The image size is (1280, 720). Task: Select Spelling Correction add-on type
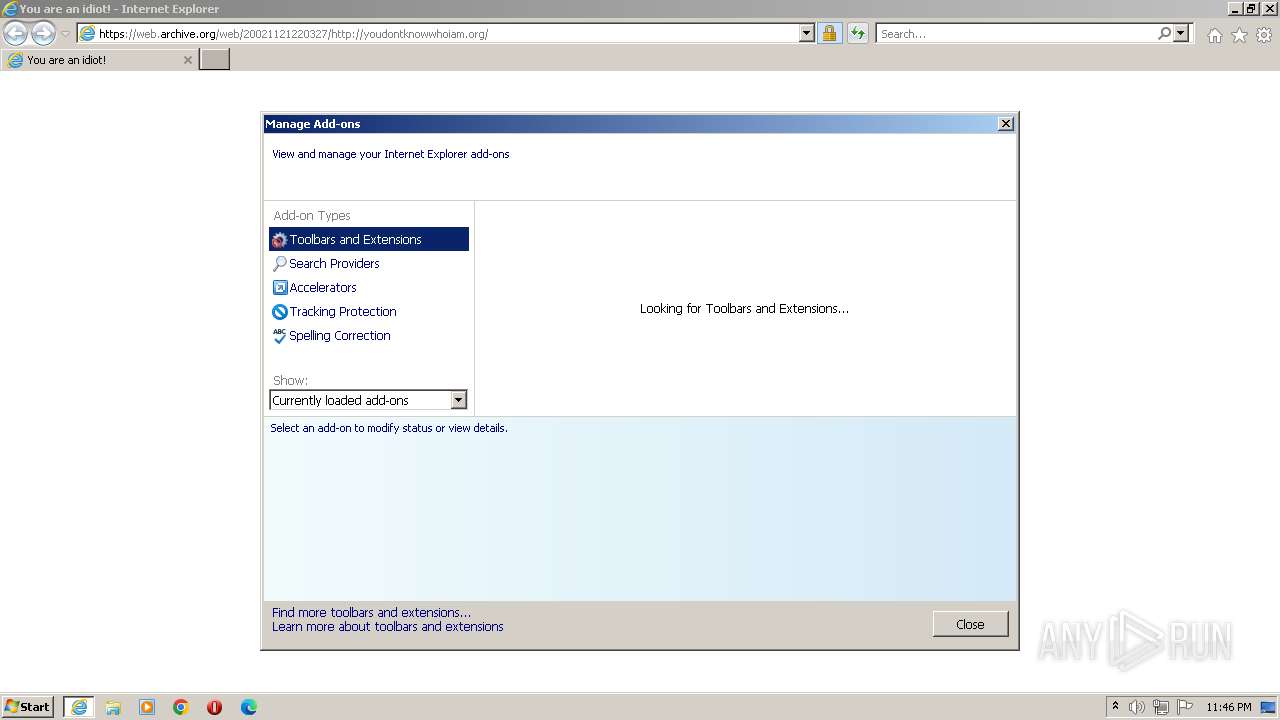(x=369, y=335)
